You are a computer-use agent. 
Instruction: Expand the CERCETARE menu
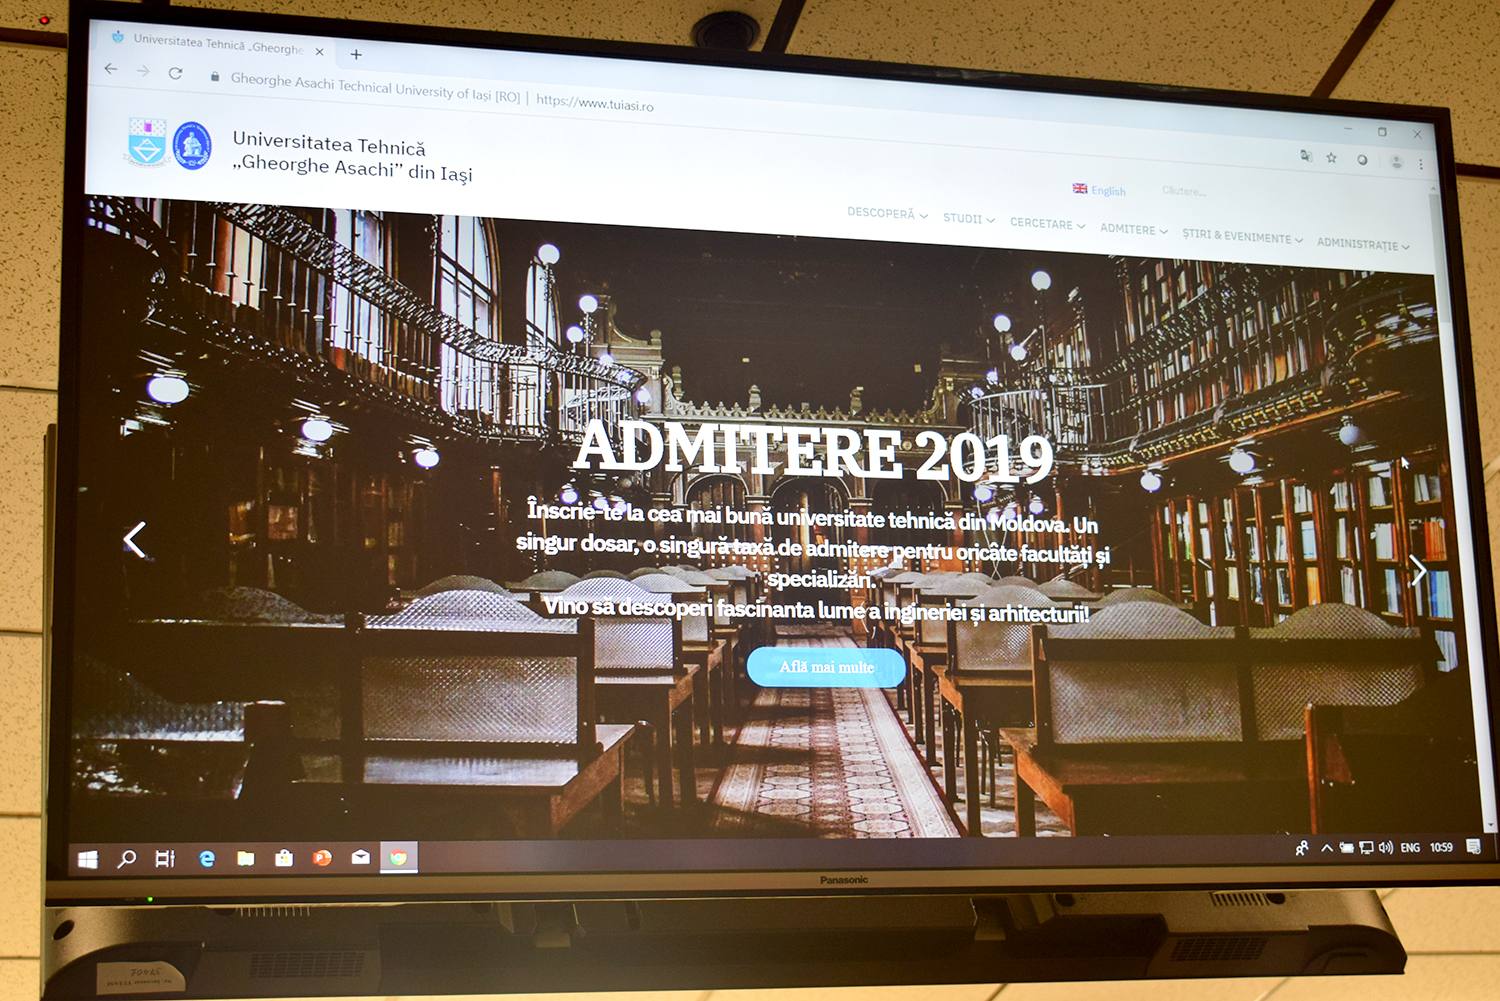1047,224
